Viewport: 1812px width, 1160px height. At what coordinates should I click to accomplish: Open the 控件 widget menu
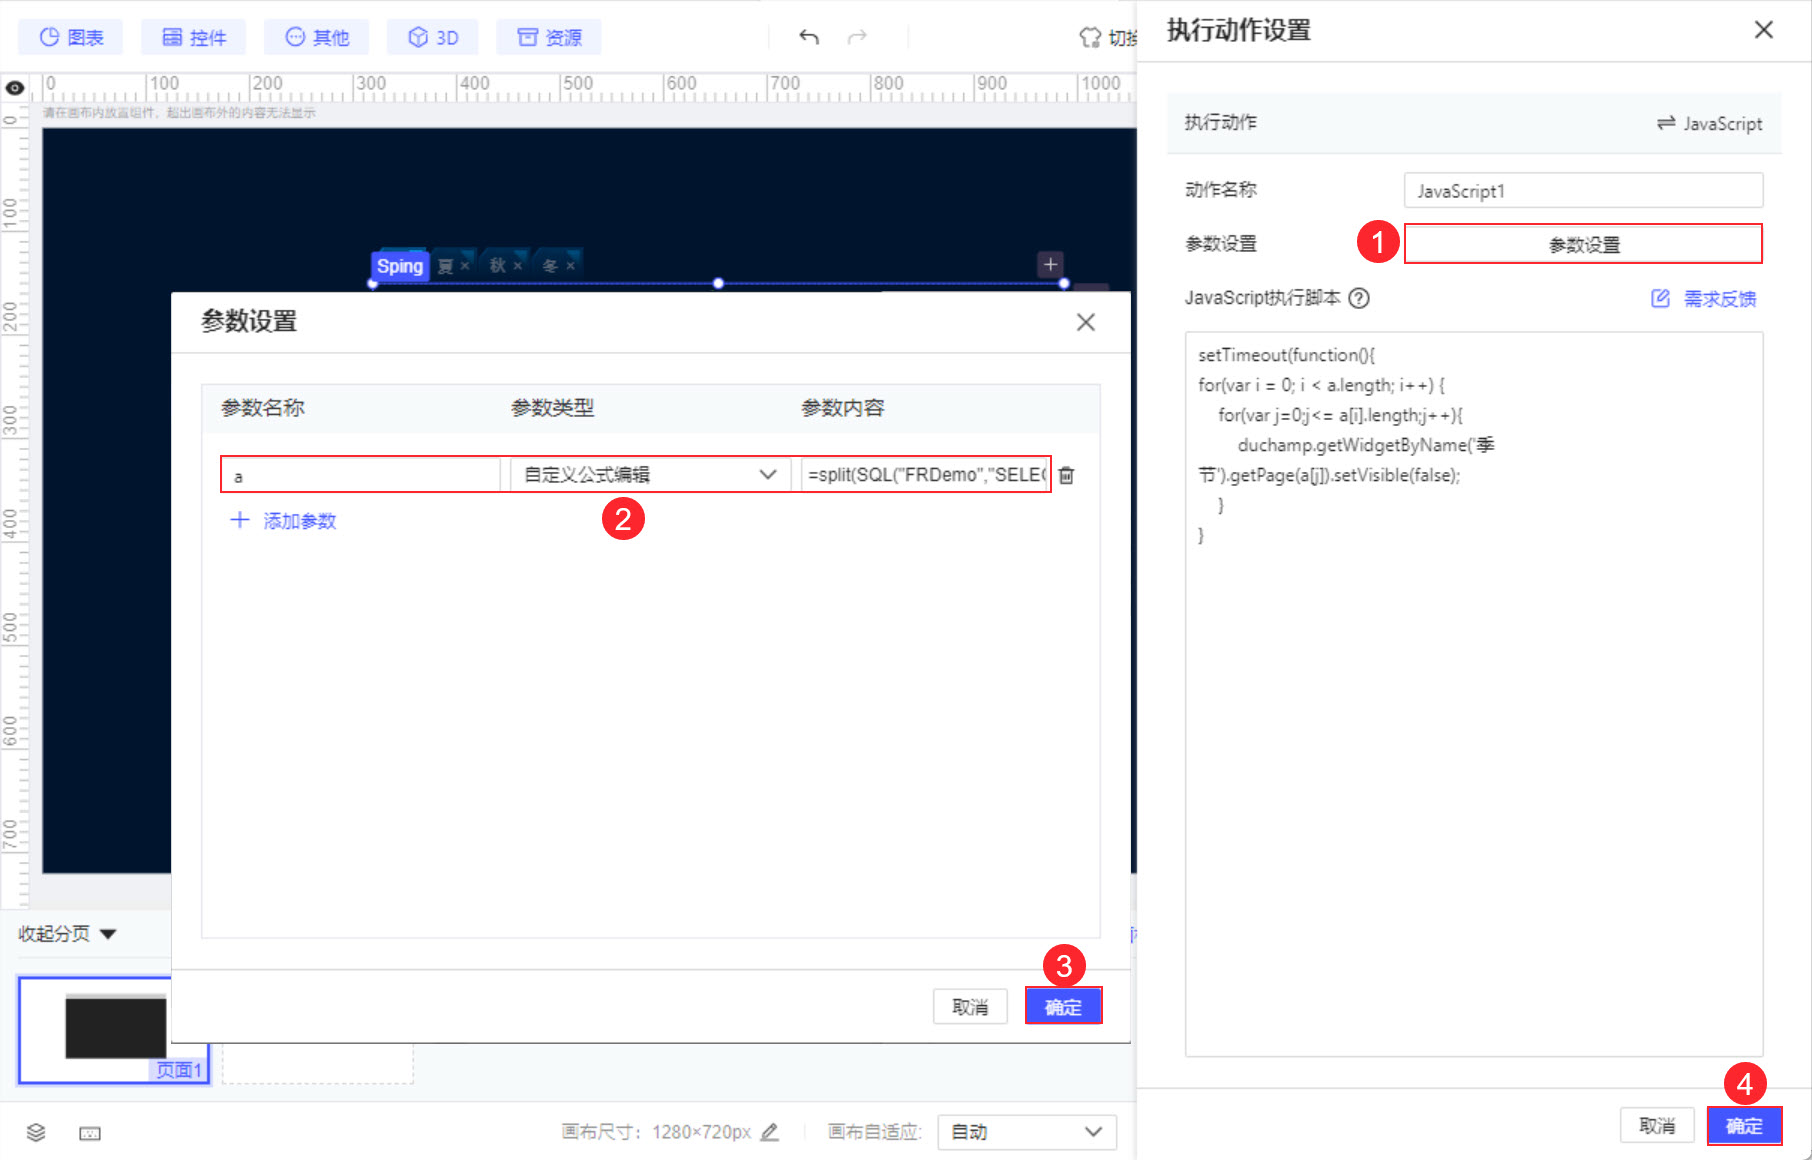pyautogui.click(x=194, y=37)
